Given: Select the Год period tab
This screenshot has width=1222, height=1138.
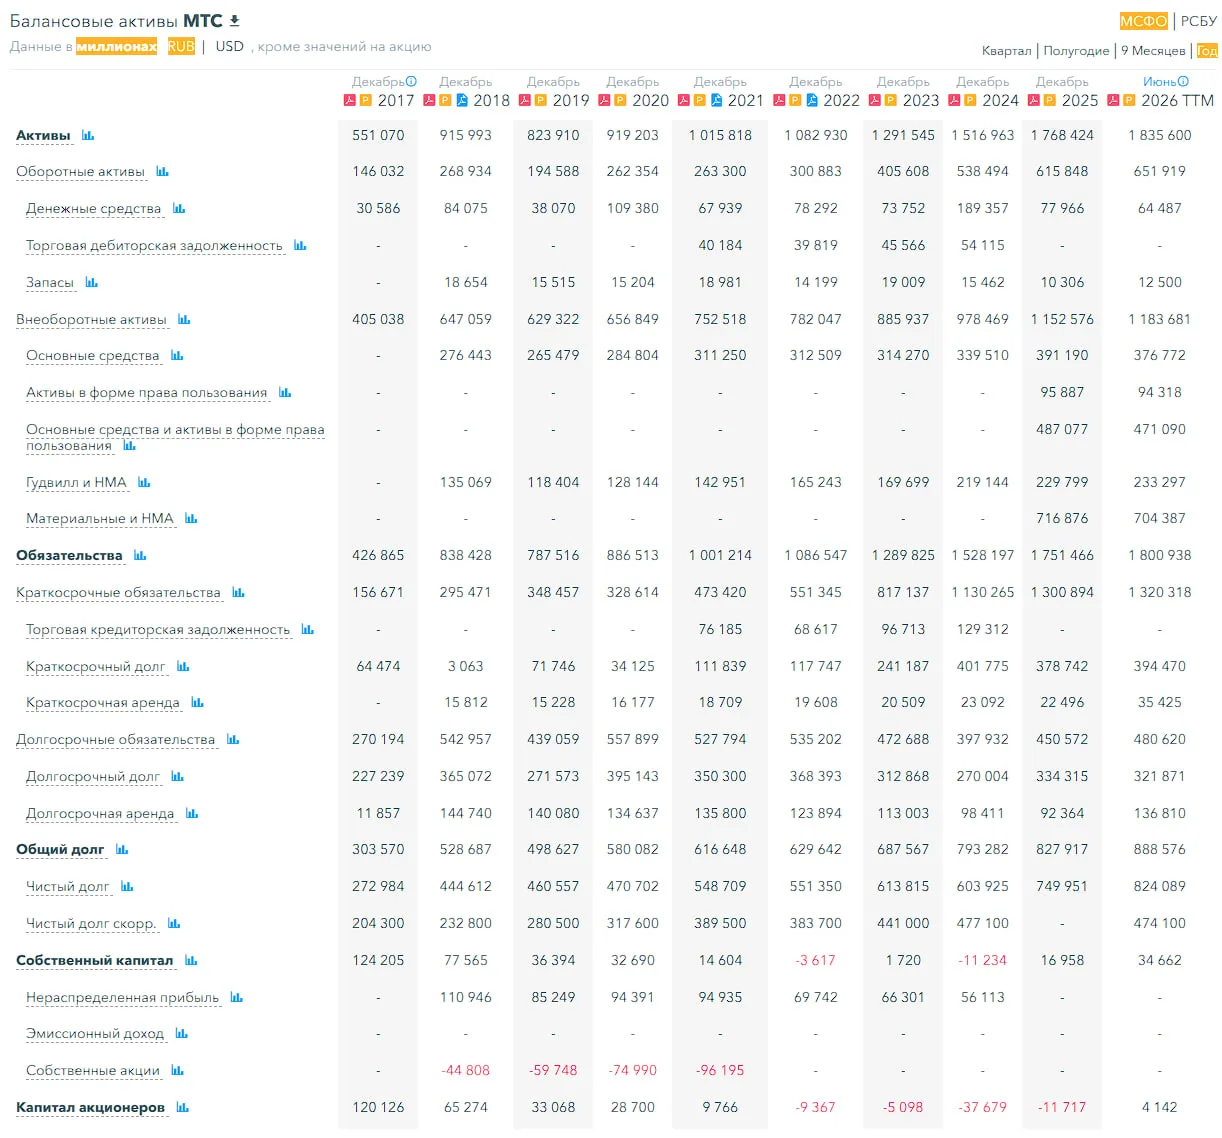Looking at the screenshot, I should (1207, 50).
